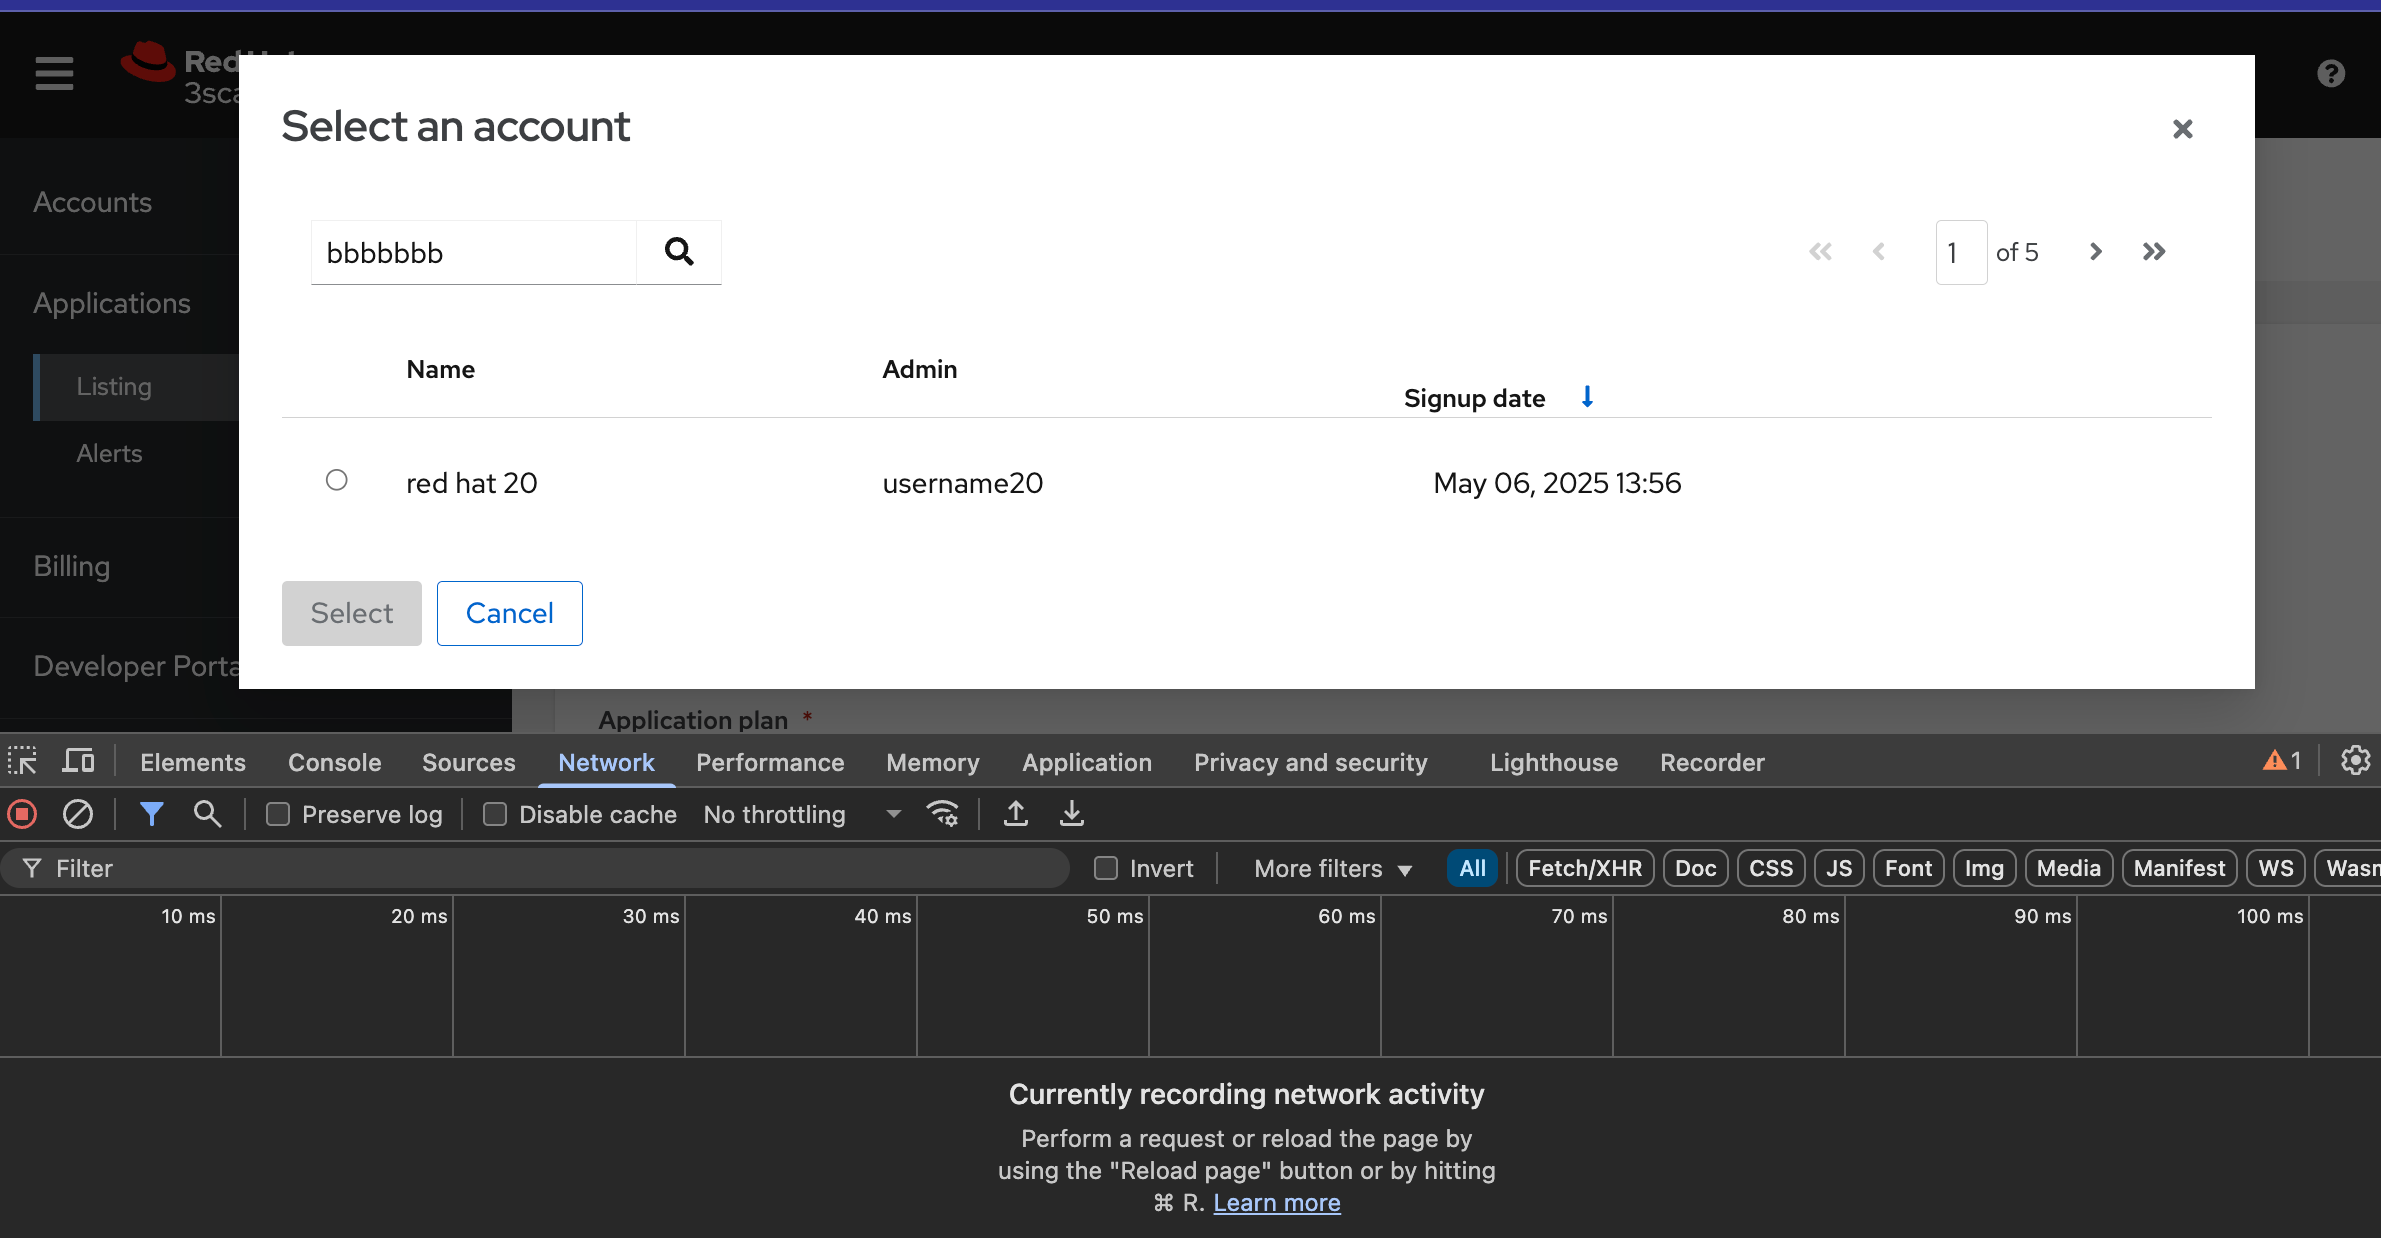
Task: Clear network log icon
Action: coord(77,814)
